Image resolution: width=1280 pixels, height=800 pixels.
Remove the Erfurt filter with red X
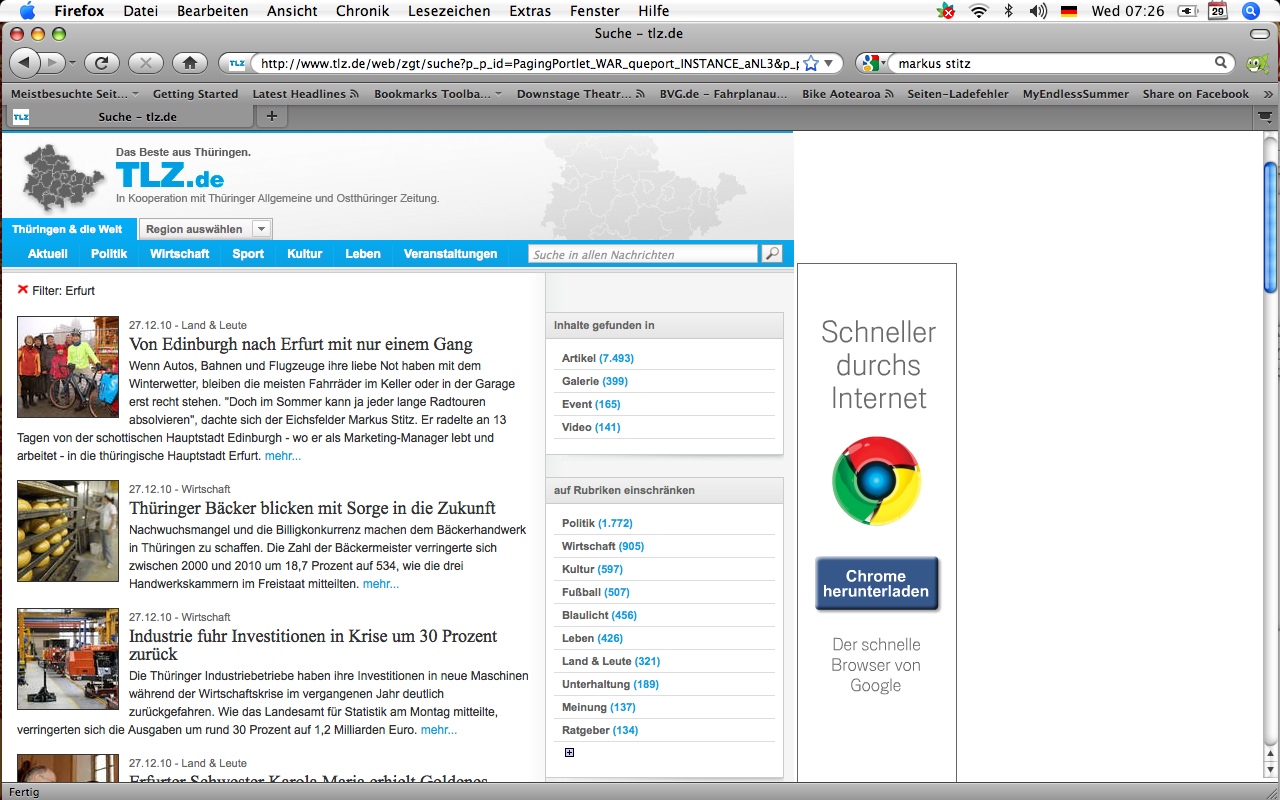click(x=23, y=290)
